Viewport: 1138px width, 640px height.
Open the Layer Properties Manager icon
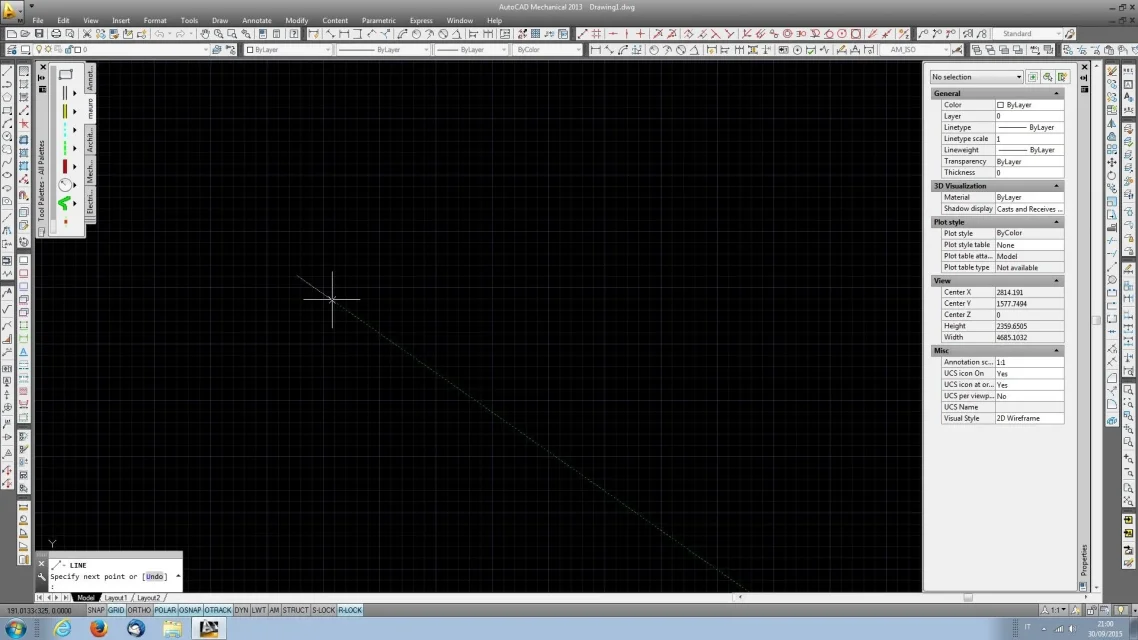pos(12,50)
